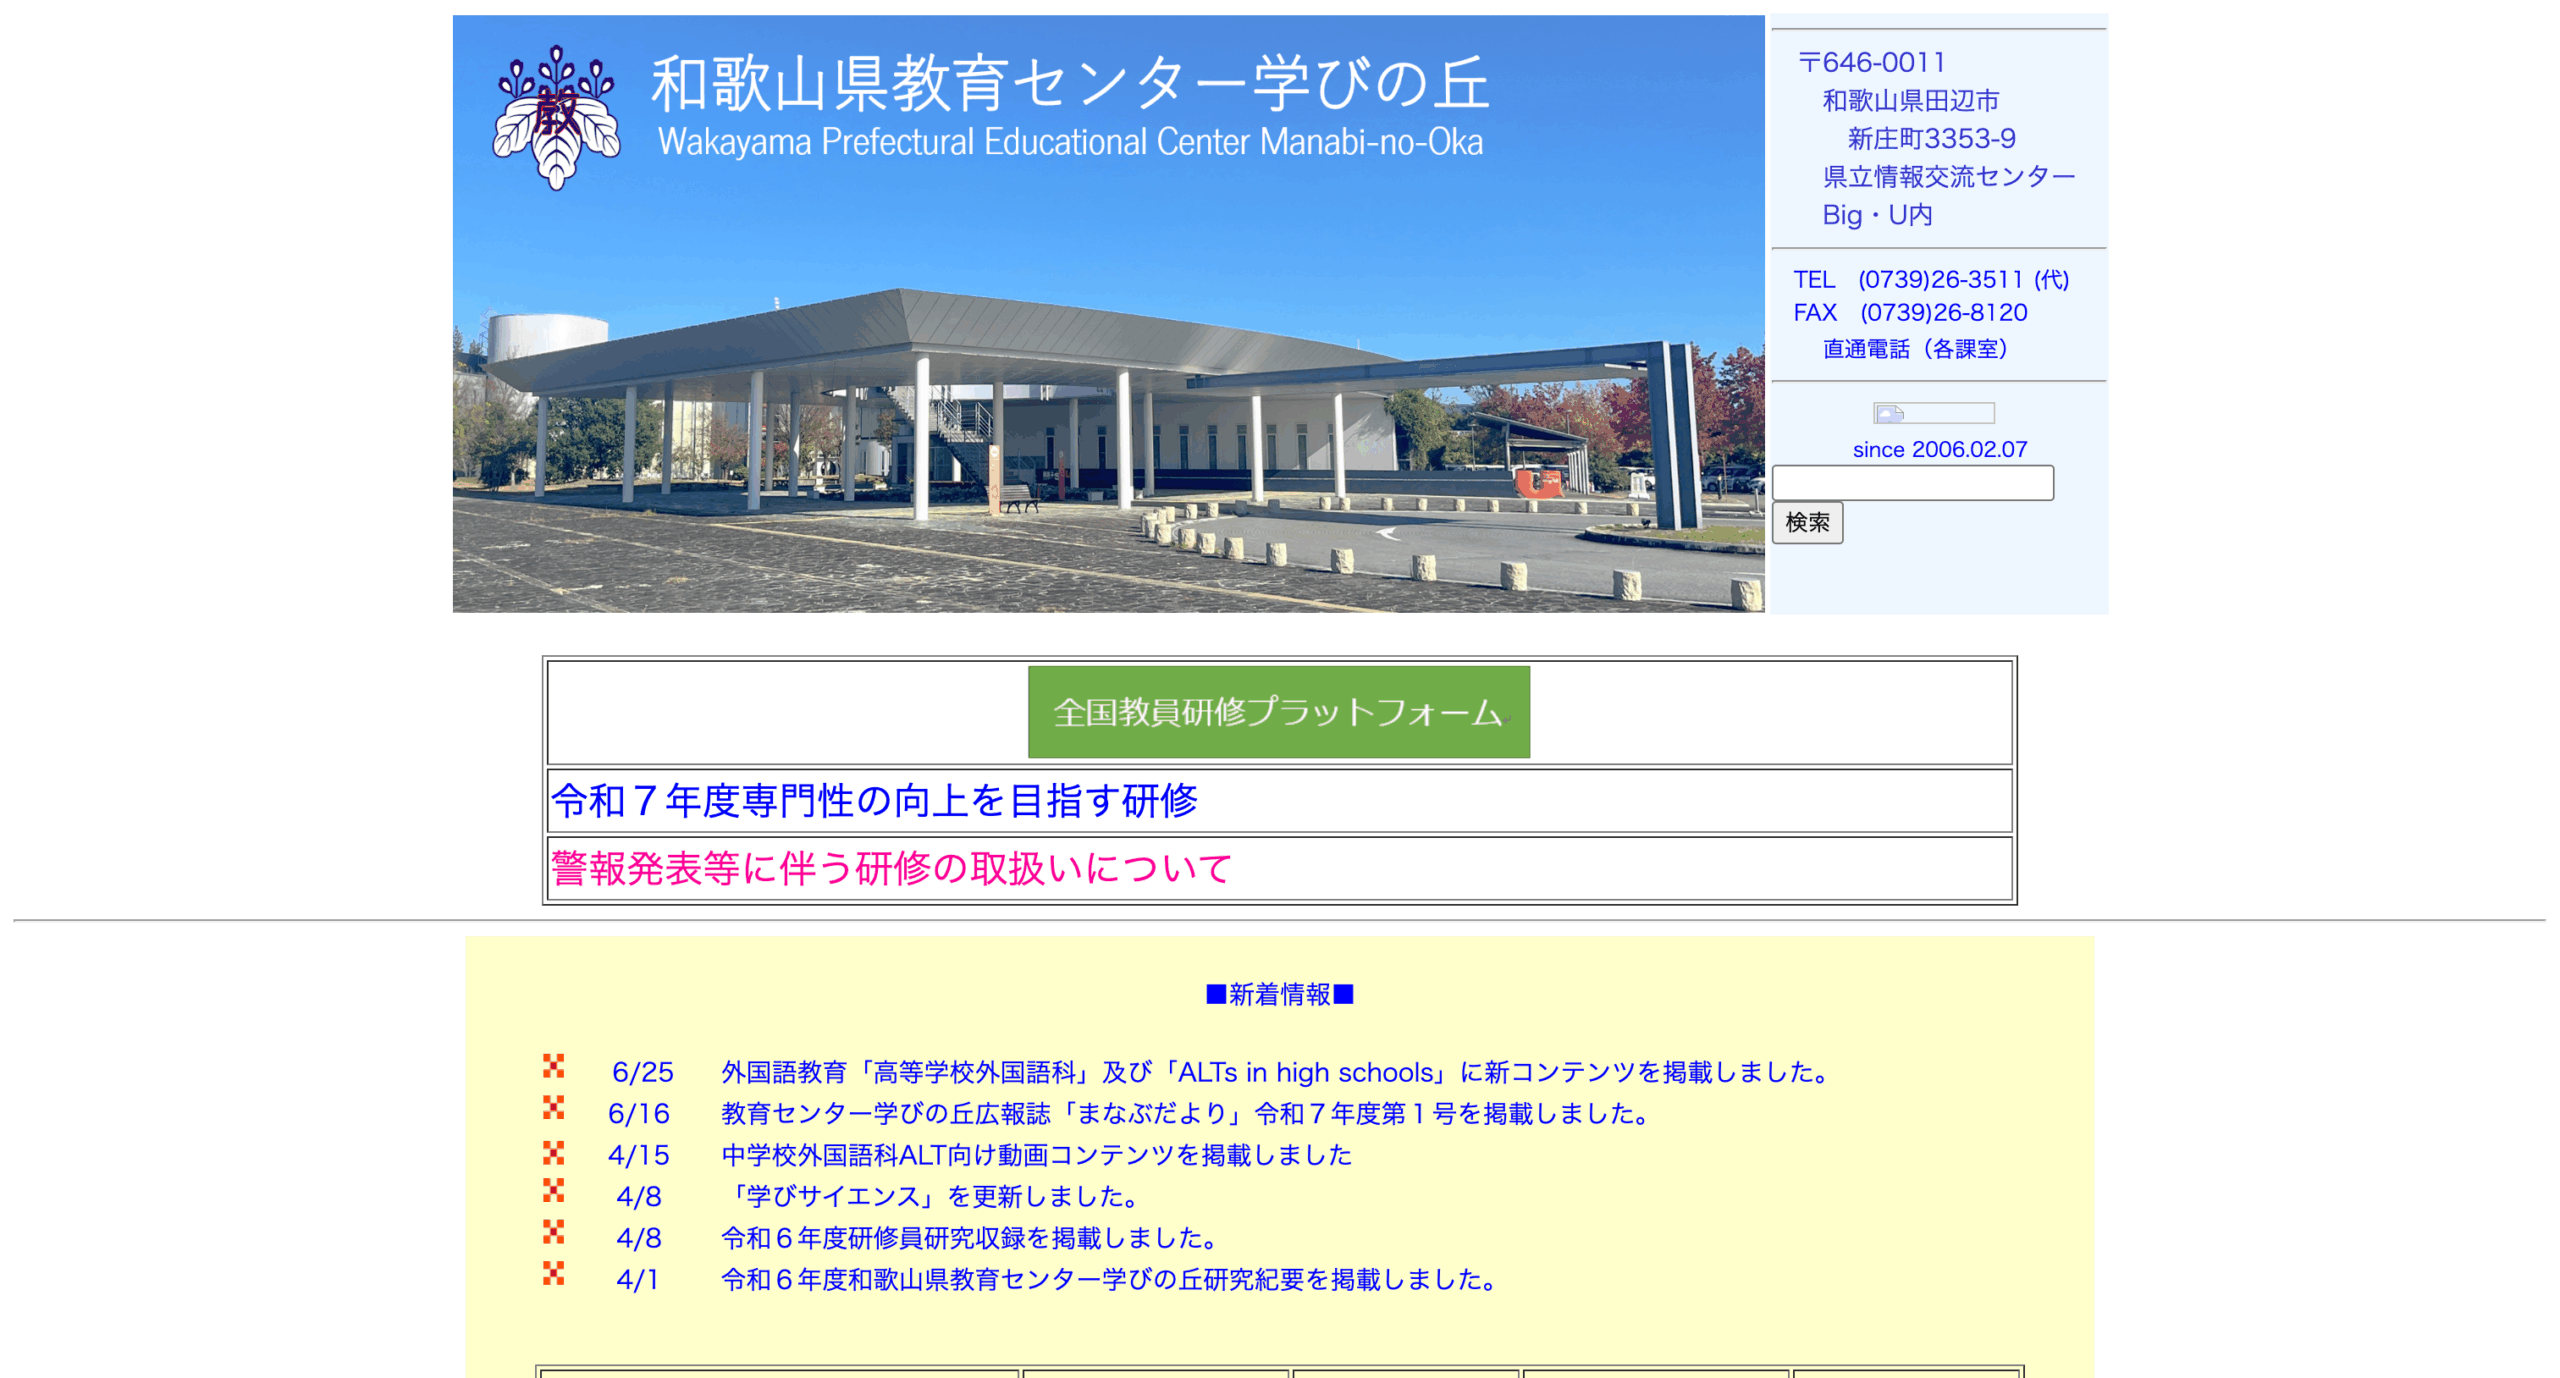
Task: Click the red bullet icon beside 6/25
Action: pyautogui.click(x=553, y=1066)
